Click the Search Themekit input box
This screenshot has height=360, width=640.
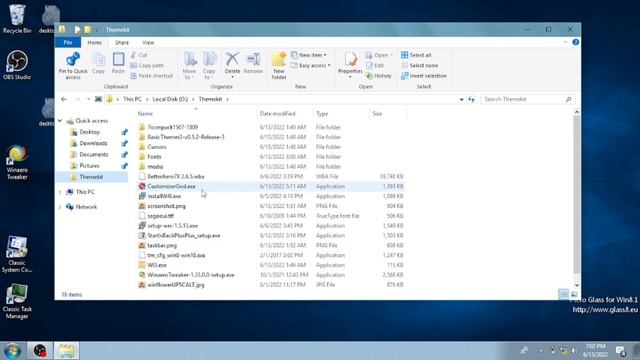[x=527, y=99]
